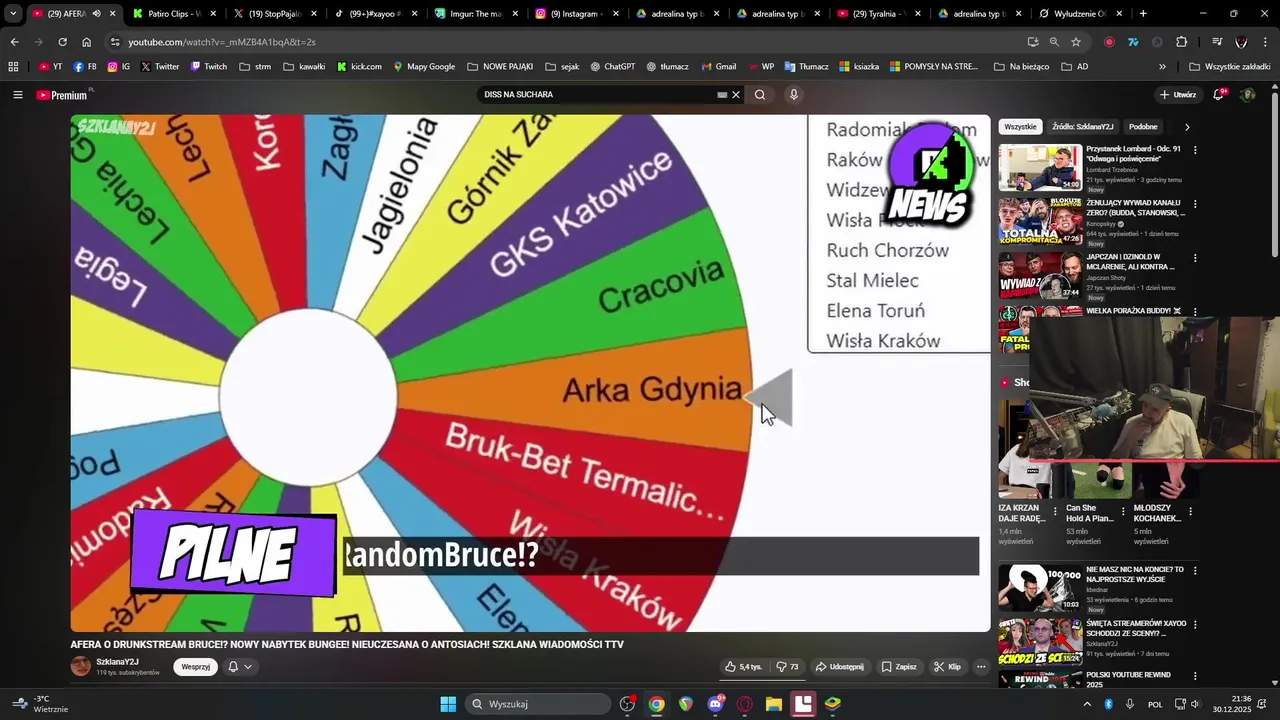Open subscription notification bell dropdown
Image resolution: width=1280 pixels, height=720 pixels.
pos(240,667)
